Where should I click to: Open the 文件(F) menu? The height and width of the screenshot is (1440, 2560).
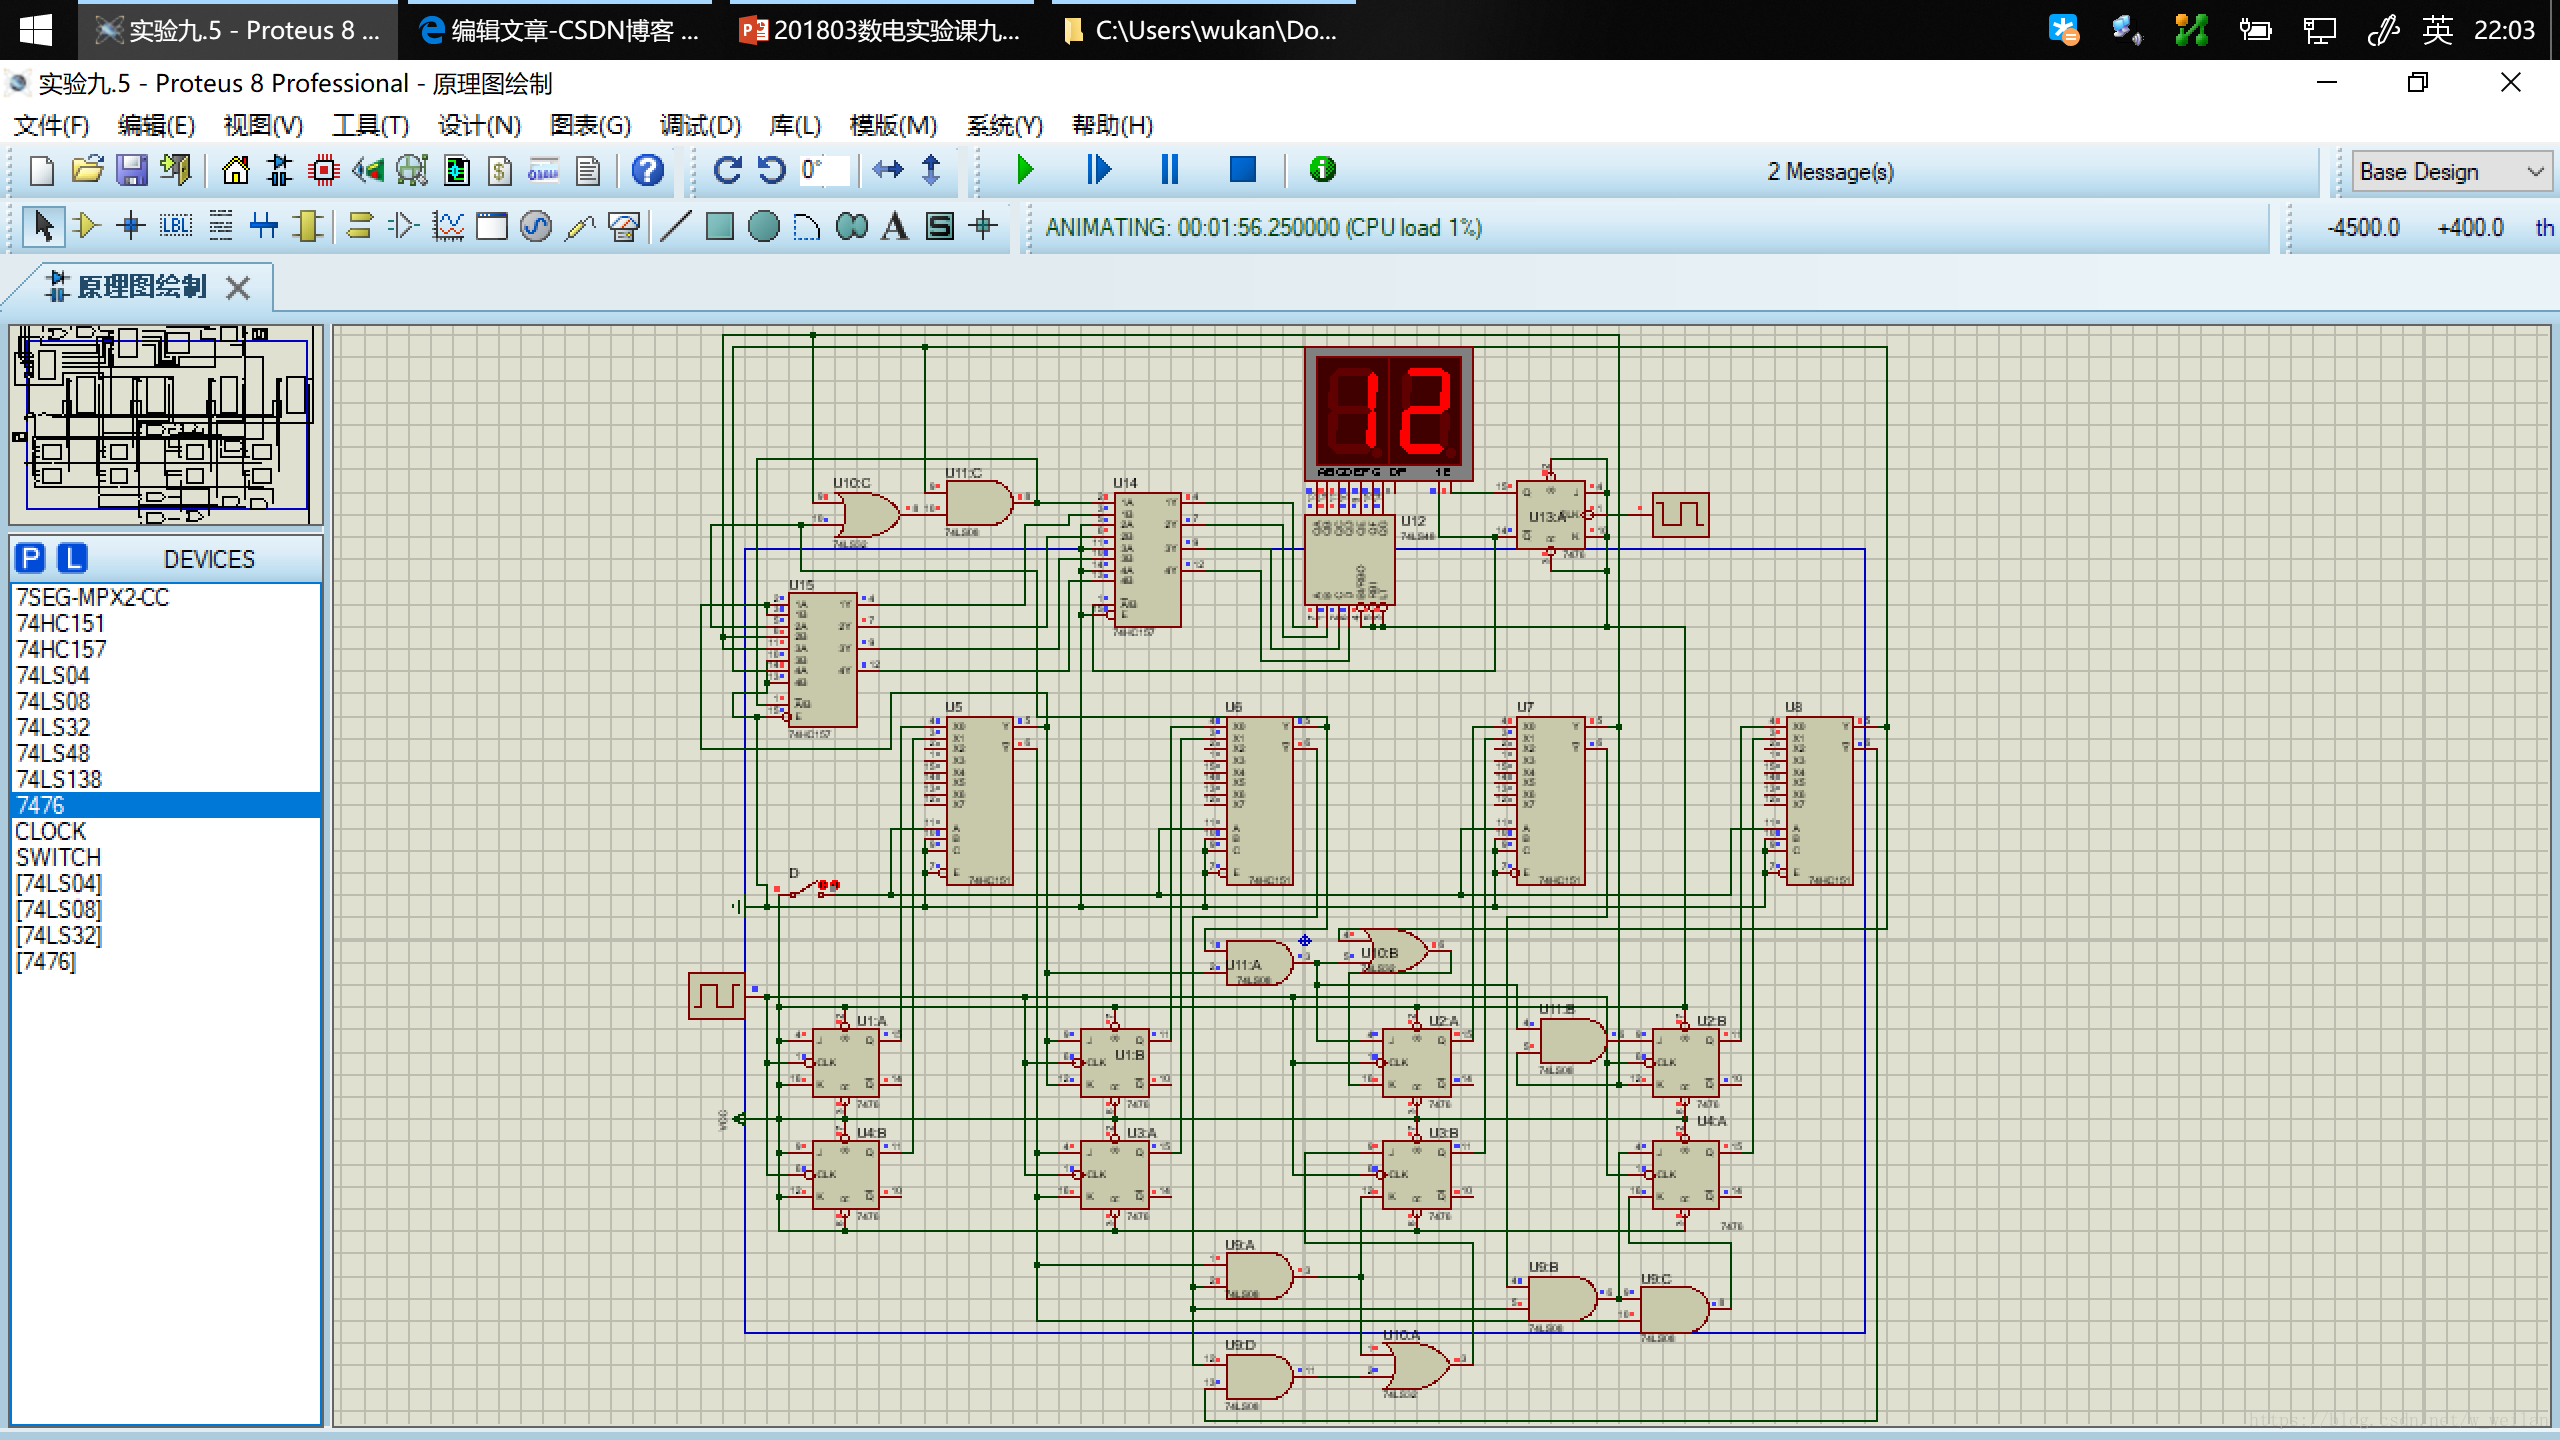[x=52, y=125]
